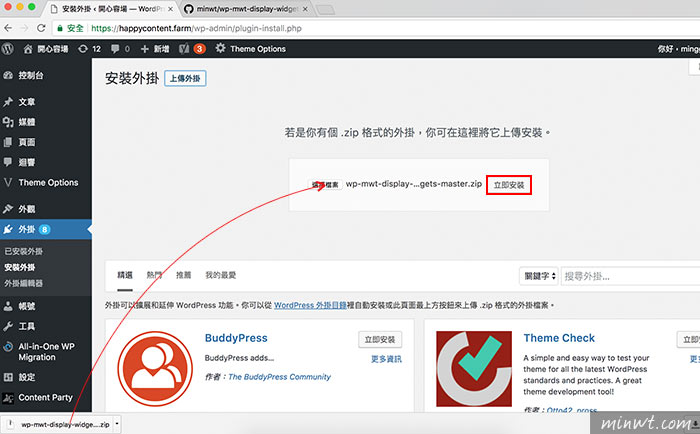Open the 關鍵字 search type dropdown
Viewport: 700px width, 434px height.
click(539, 276)
